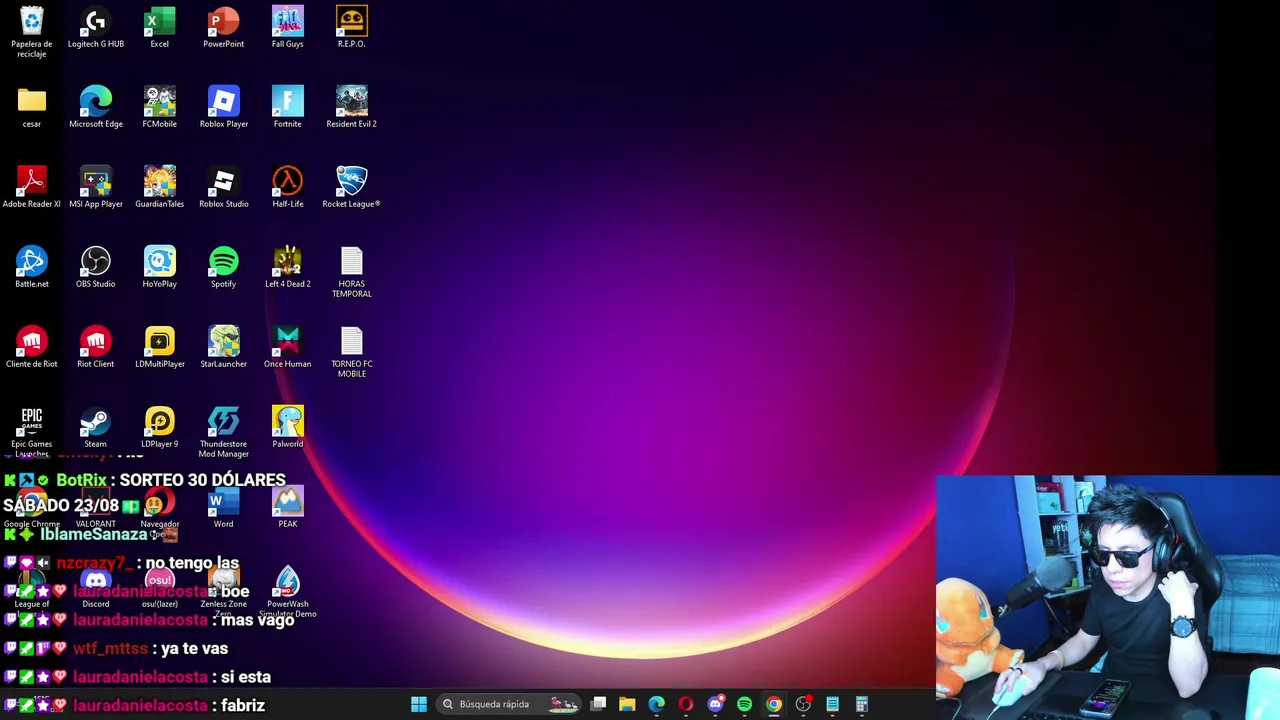
Task: Select the GuardianTales desktop icon
Action: point(160,188)
